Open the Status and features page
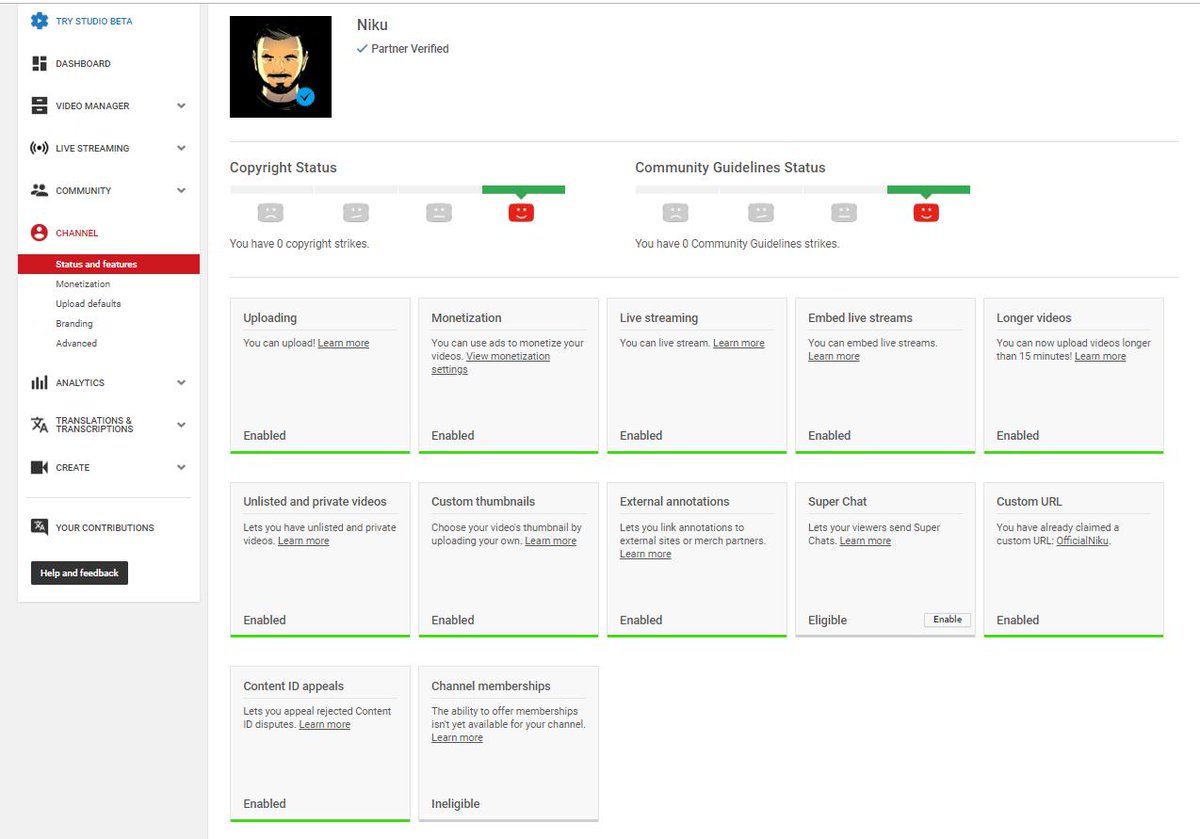The width and height of the screenshot is (1200, 839). (x=108, y=264)
